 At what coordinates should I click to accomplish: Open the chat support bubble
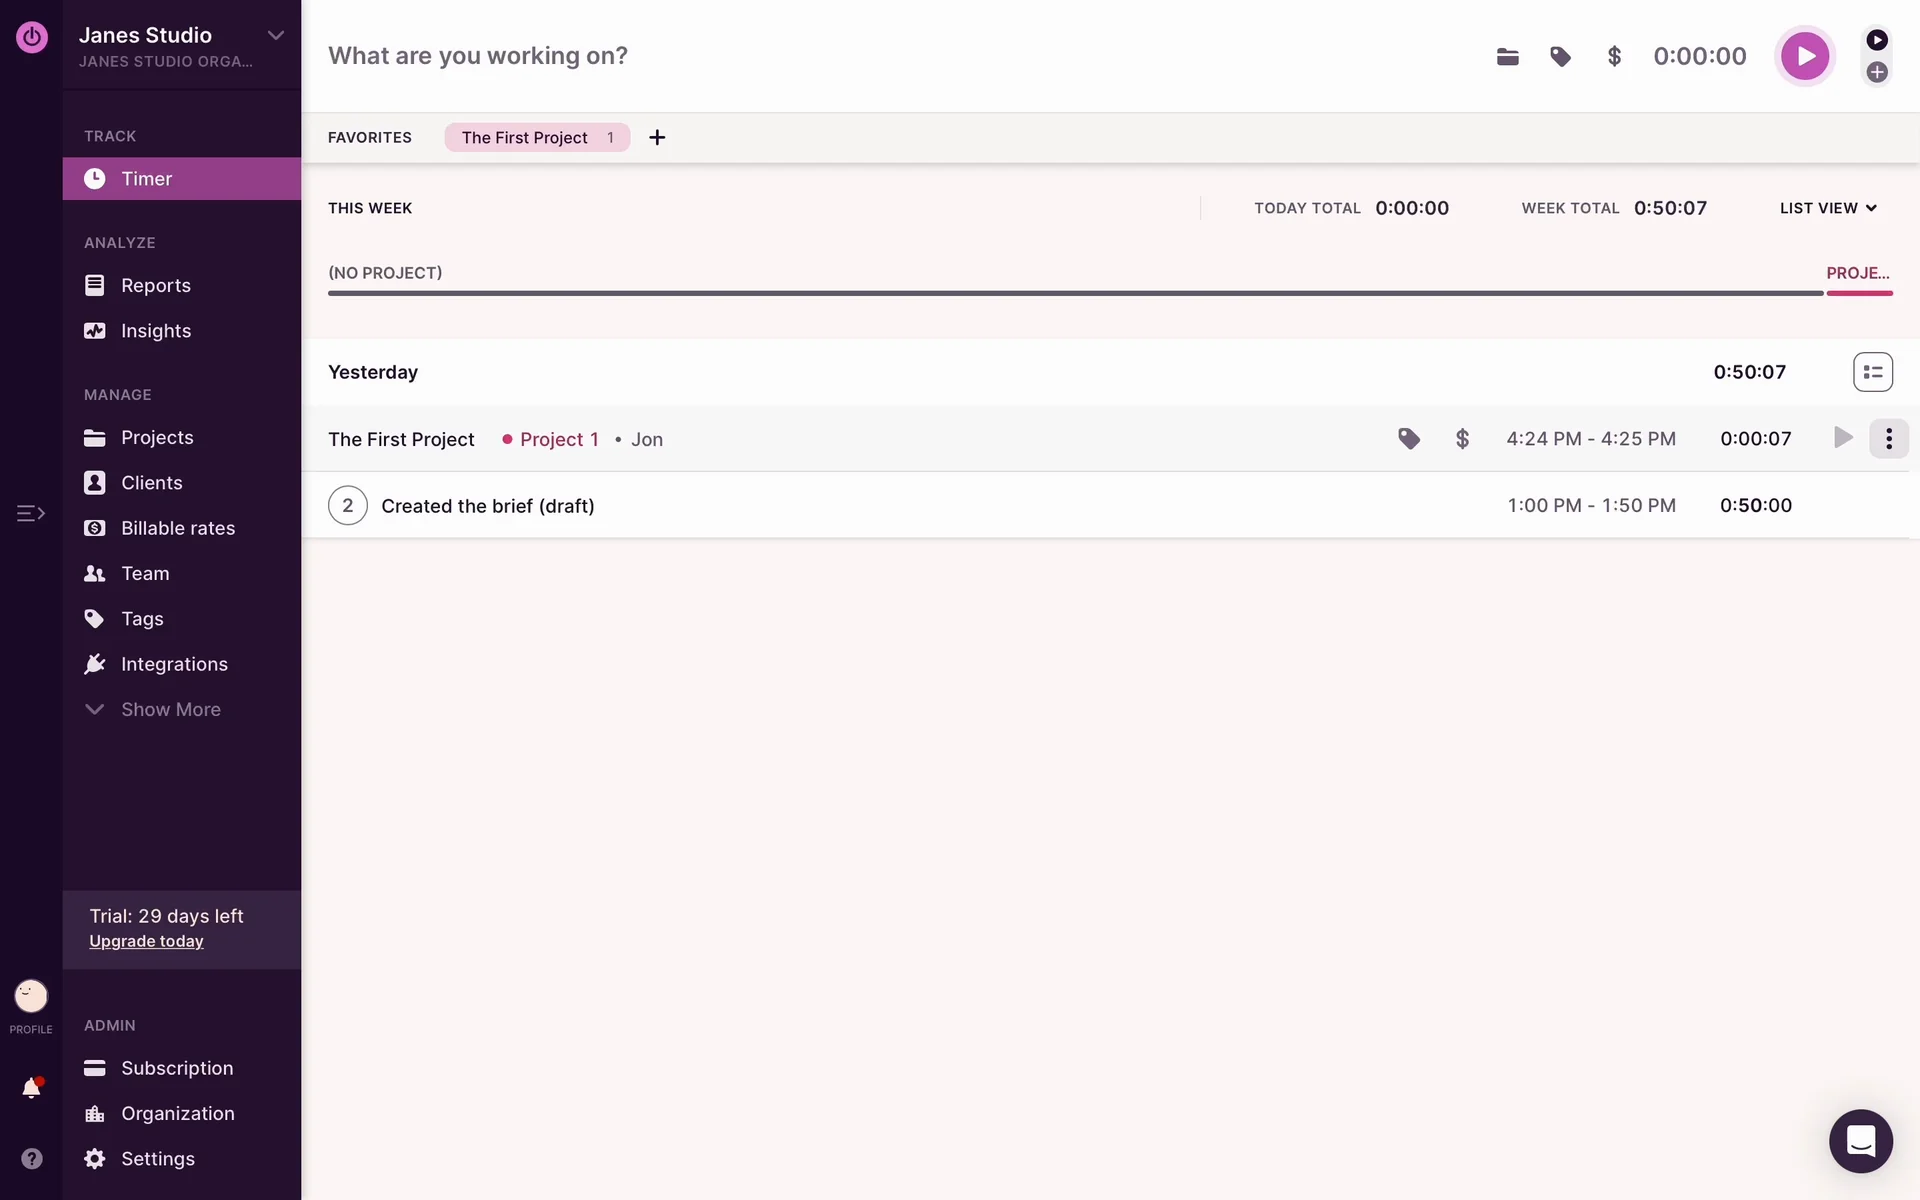pyautogui.click(x=1860, y=1141)
